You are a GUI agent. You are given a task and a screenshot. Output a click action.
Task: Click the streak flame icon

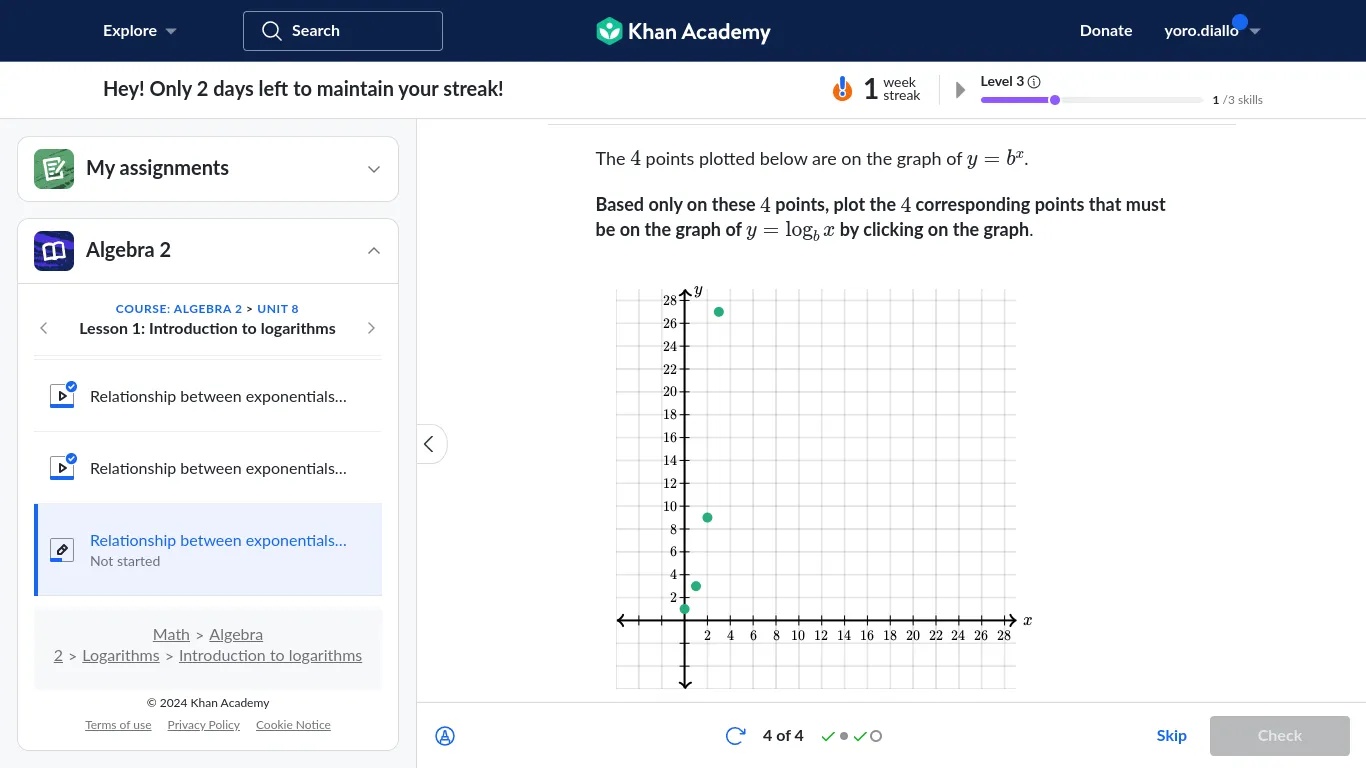(x=841, y=88)
